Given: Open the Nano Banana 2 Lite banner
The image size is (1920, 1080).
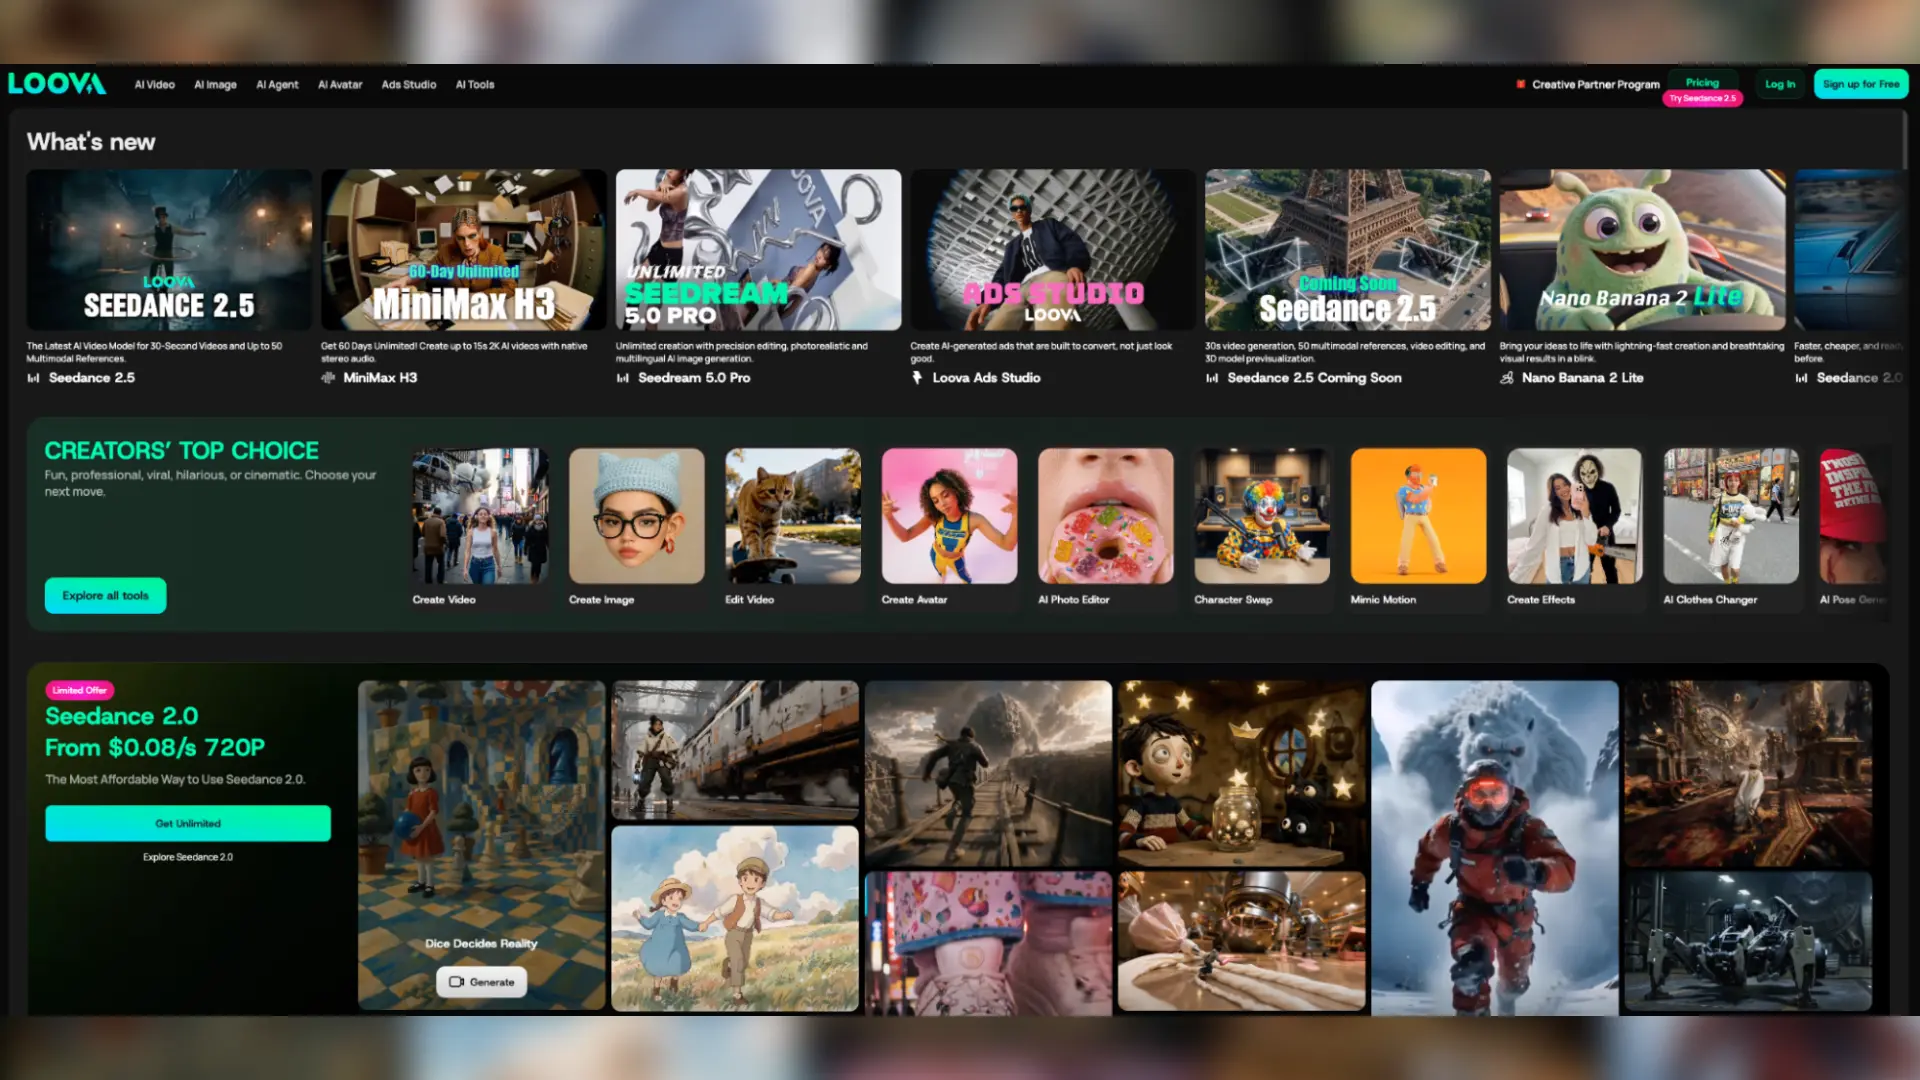Looking at the screenshot, I should (1642, 249).
